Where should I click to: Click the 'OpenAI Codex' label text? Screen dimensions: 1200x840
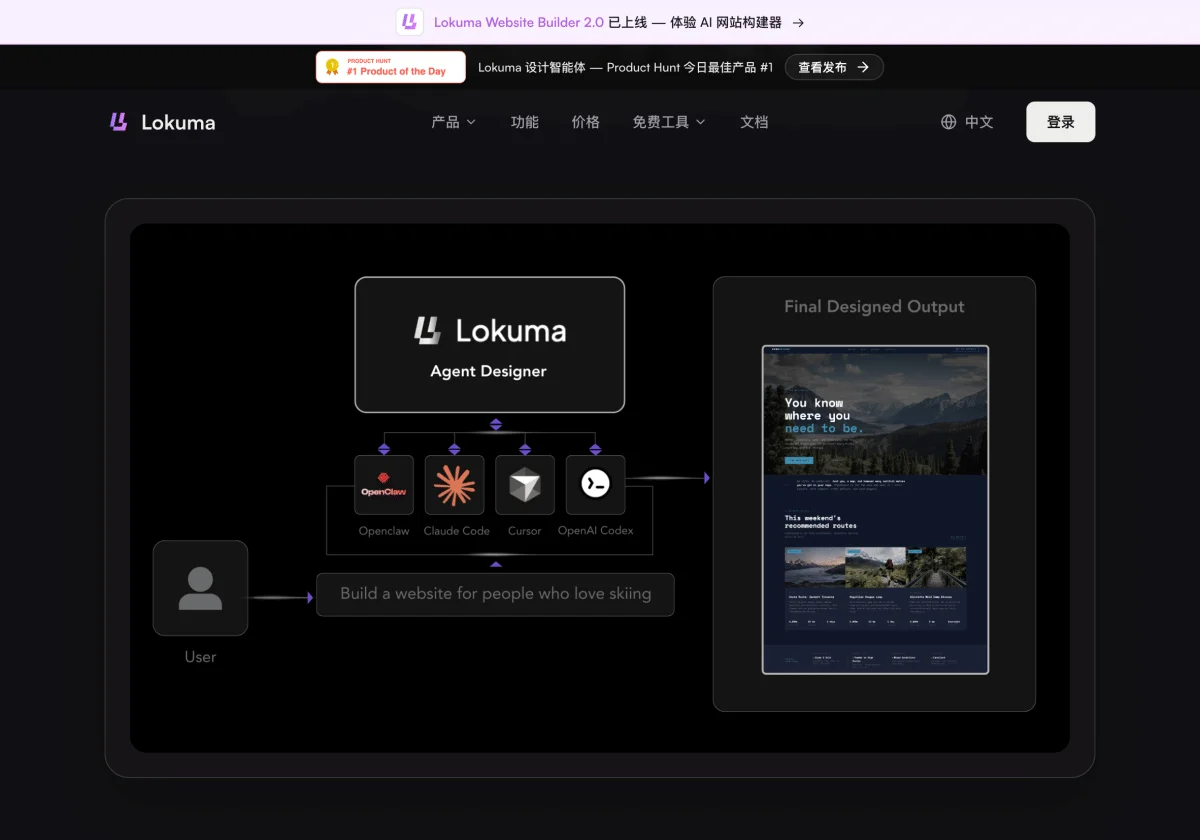coord(596,531)
